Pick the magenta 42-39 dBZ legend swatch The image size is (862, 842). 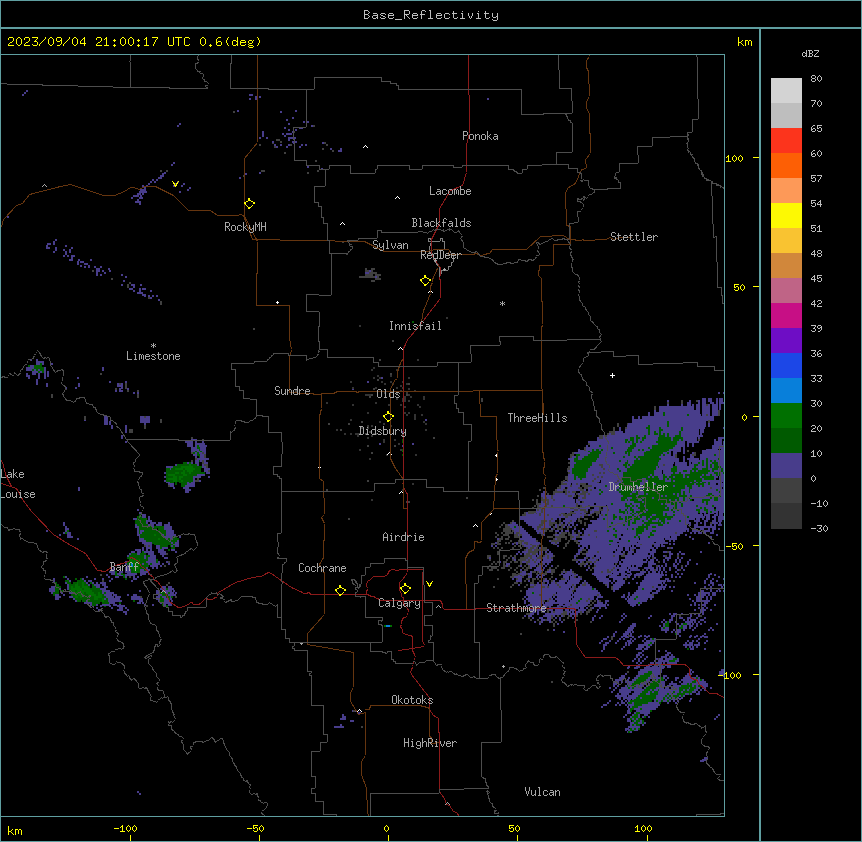786,315
